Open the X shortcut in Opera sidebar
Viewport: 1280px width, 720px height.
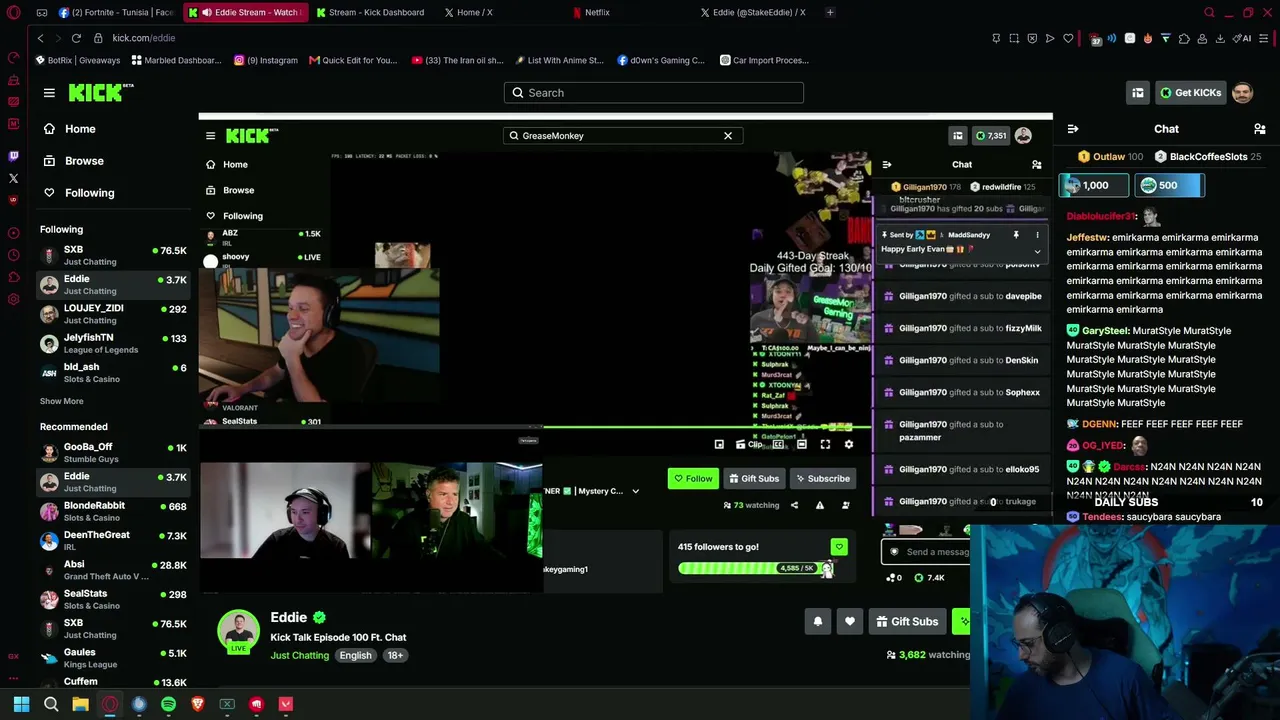coord(13,178)
